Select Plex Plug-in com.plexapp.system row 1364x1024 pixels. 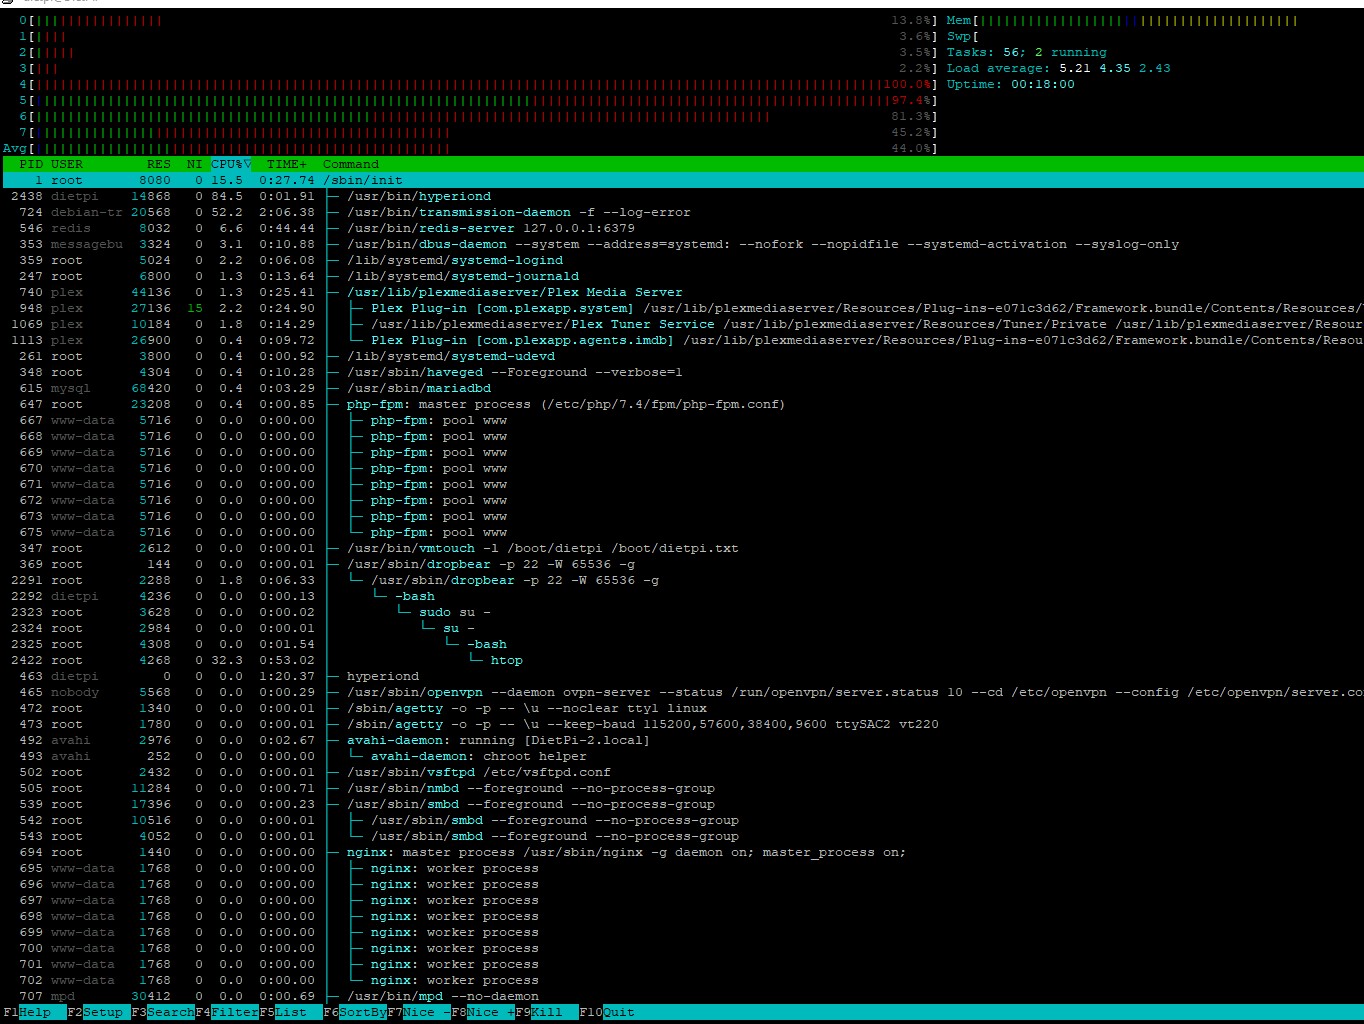pyautogui.click(x=682, y=308)
